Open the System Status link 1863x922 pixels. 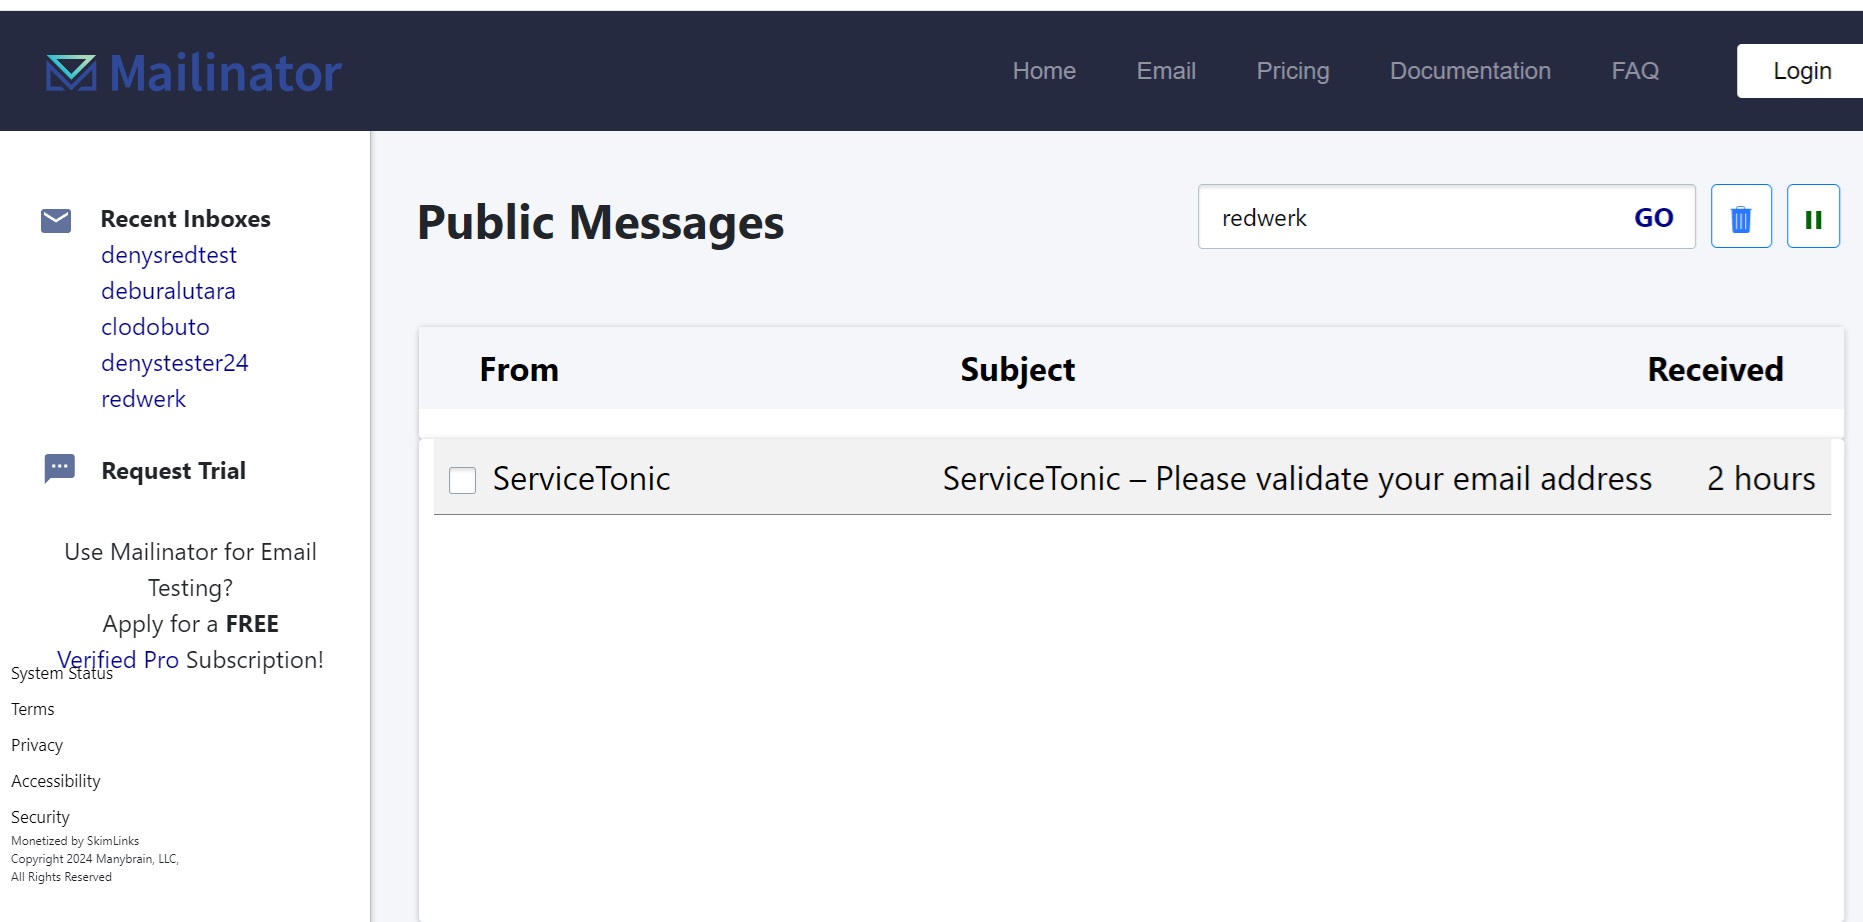(62, 673)
